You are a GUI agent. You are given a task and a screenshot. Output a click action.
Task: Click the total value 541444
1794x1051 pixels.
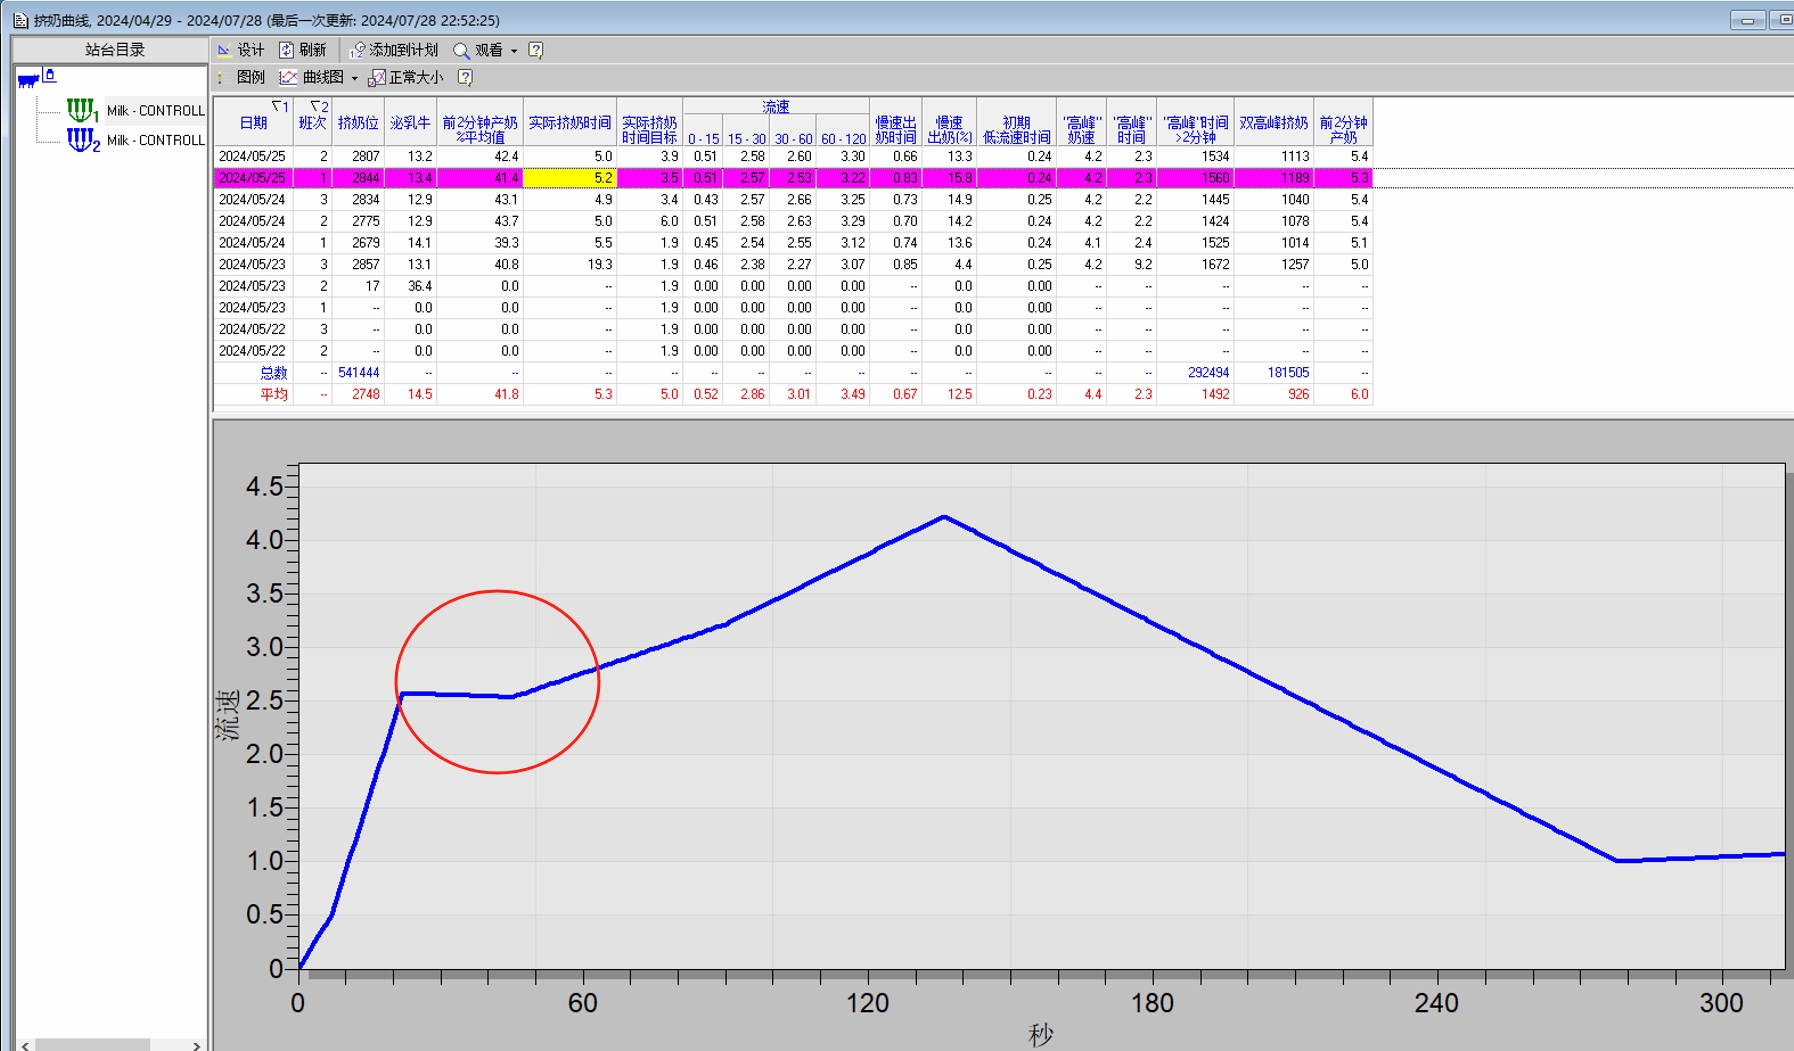coord(358,373)
